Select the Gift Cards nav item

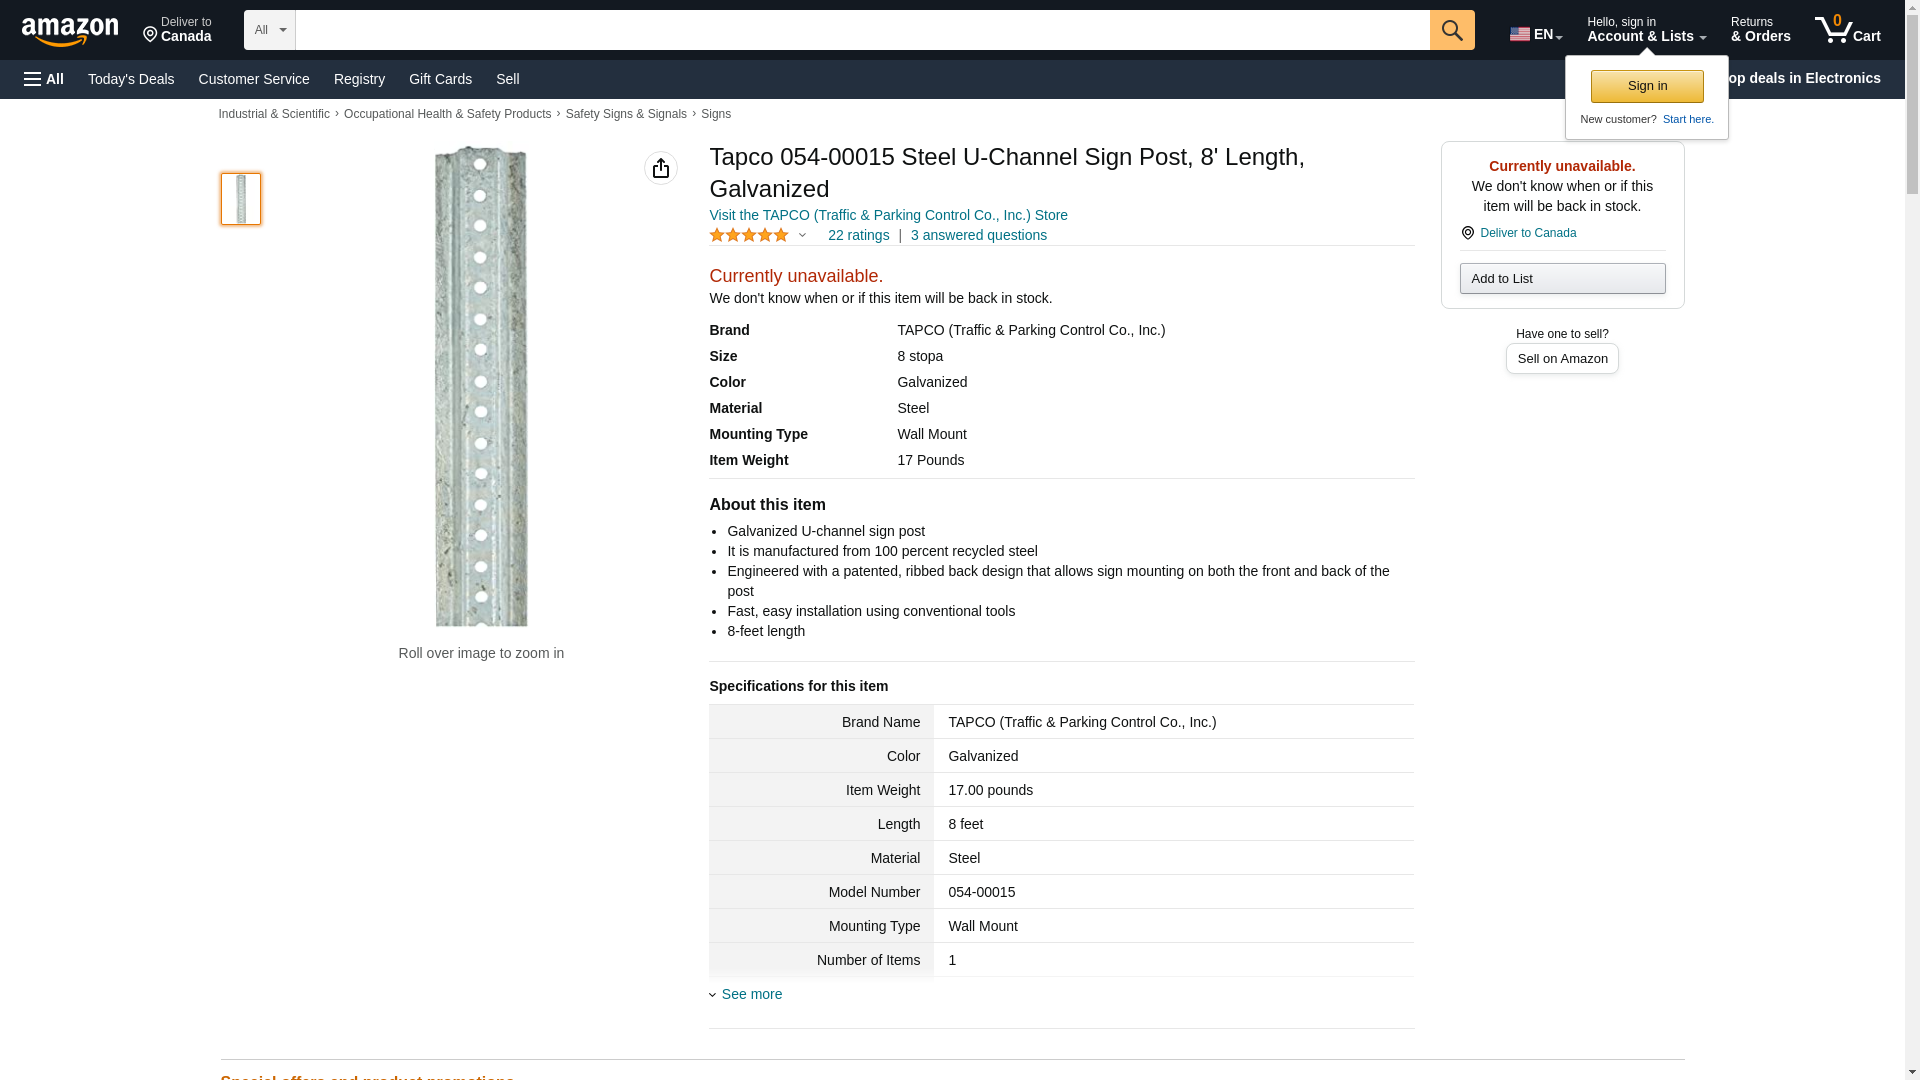440,79
